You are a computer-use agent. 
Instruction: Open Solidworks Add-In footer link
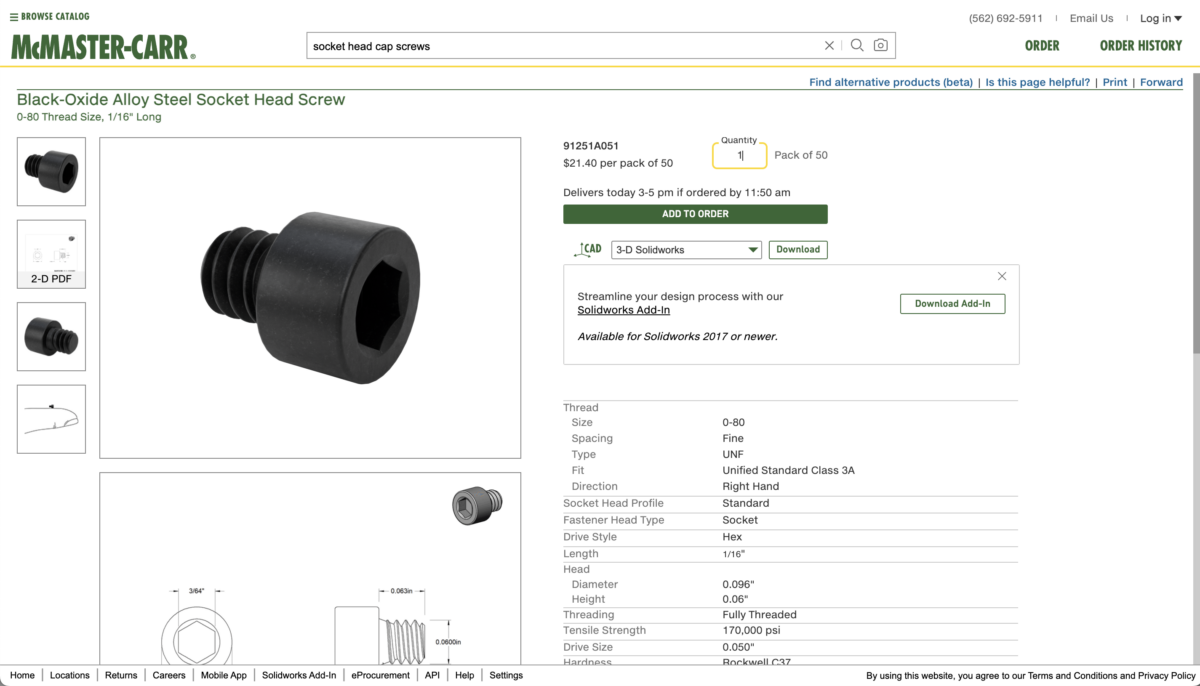[299, 675]
